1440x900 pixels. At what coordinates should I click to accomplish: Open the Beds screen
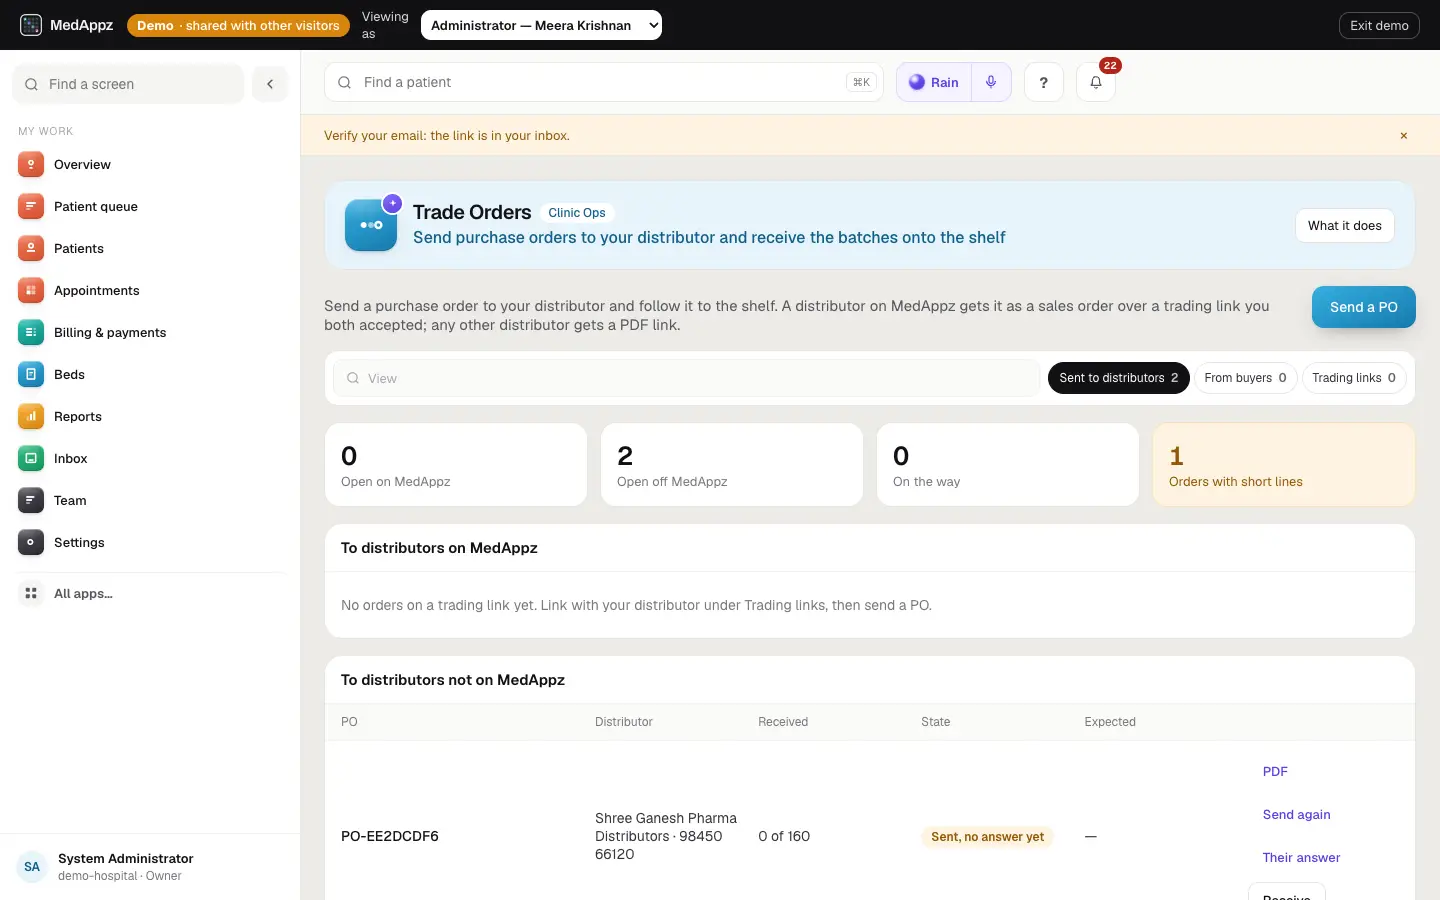(x=150, y=374)
